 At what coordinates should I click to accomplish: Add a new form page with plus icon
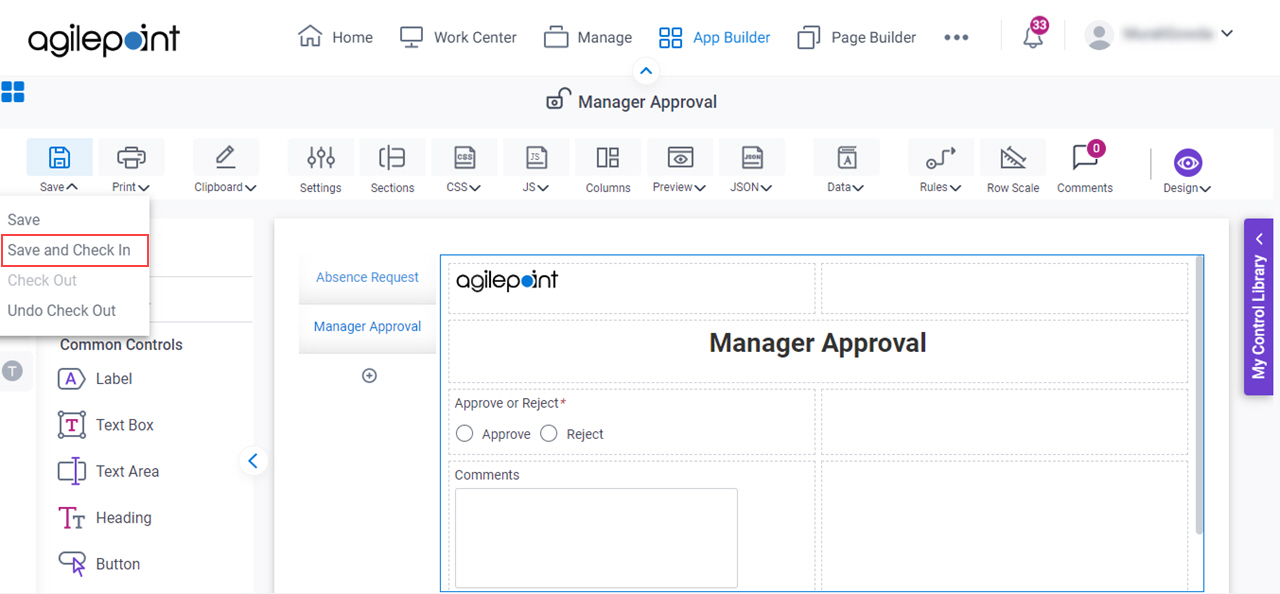click(369, 376)
